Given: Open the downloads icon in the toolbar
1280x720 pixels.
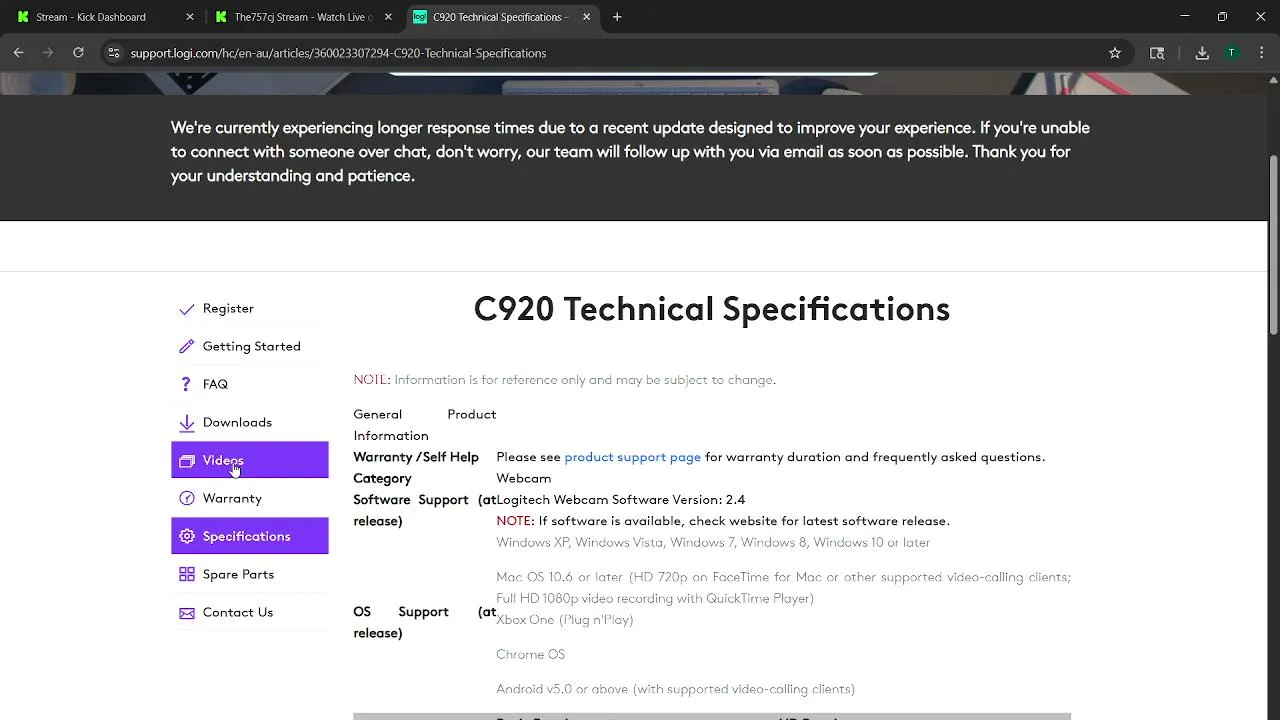Looking at the screenshot, I should [x=1202, y=53].
